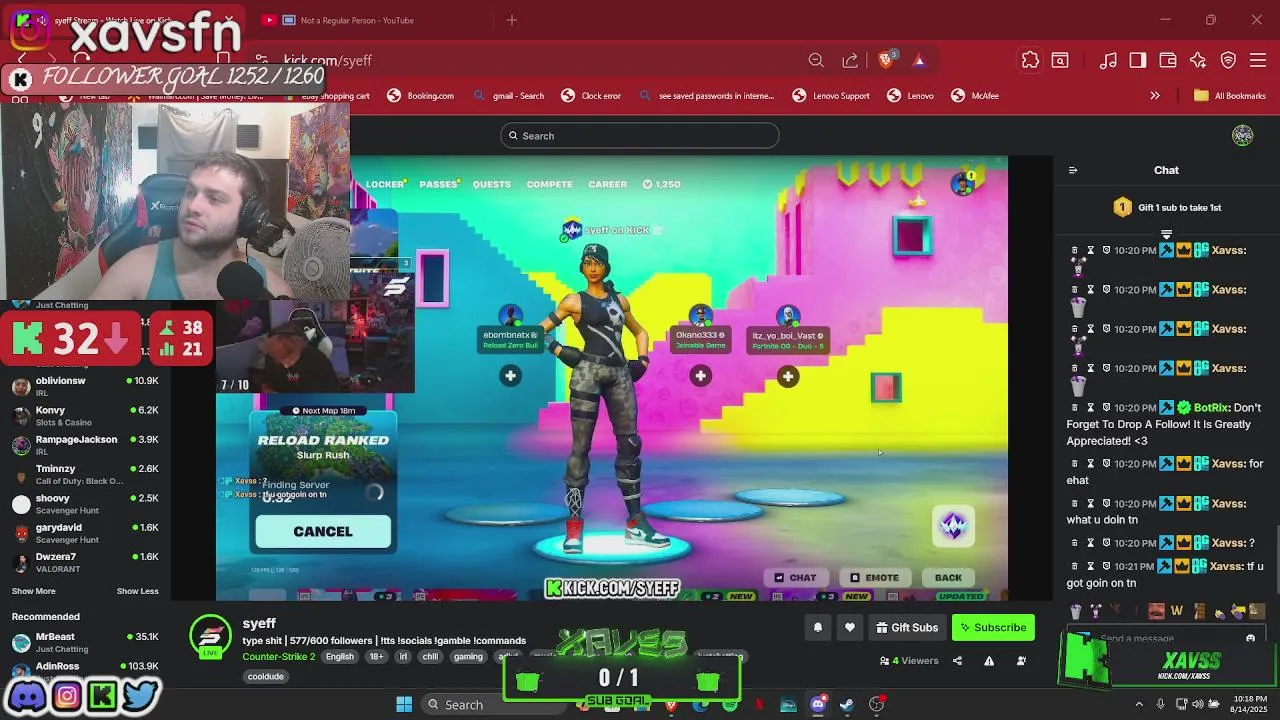Open the Booking.com bookmark

(421, 96)
